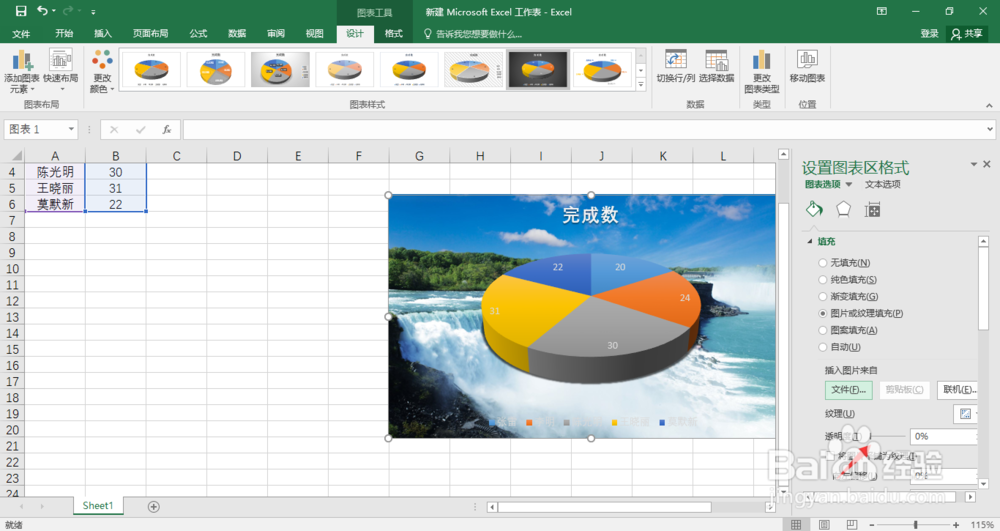Select the Effects pentagon icon in format pane

pos(843,209)
